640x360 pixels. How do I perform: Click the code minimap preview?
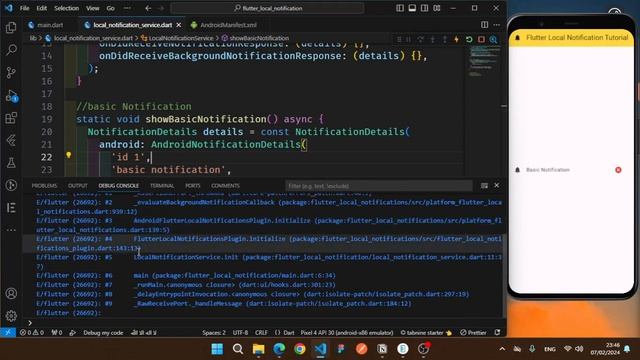tap(483, 61)
